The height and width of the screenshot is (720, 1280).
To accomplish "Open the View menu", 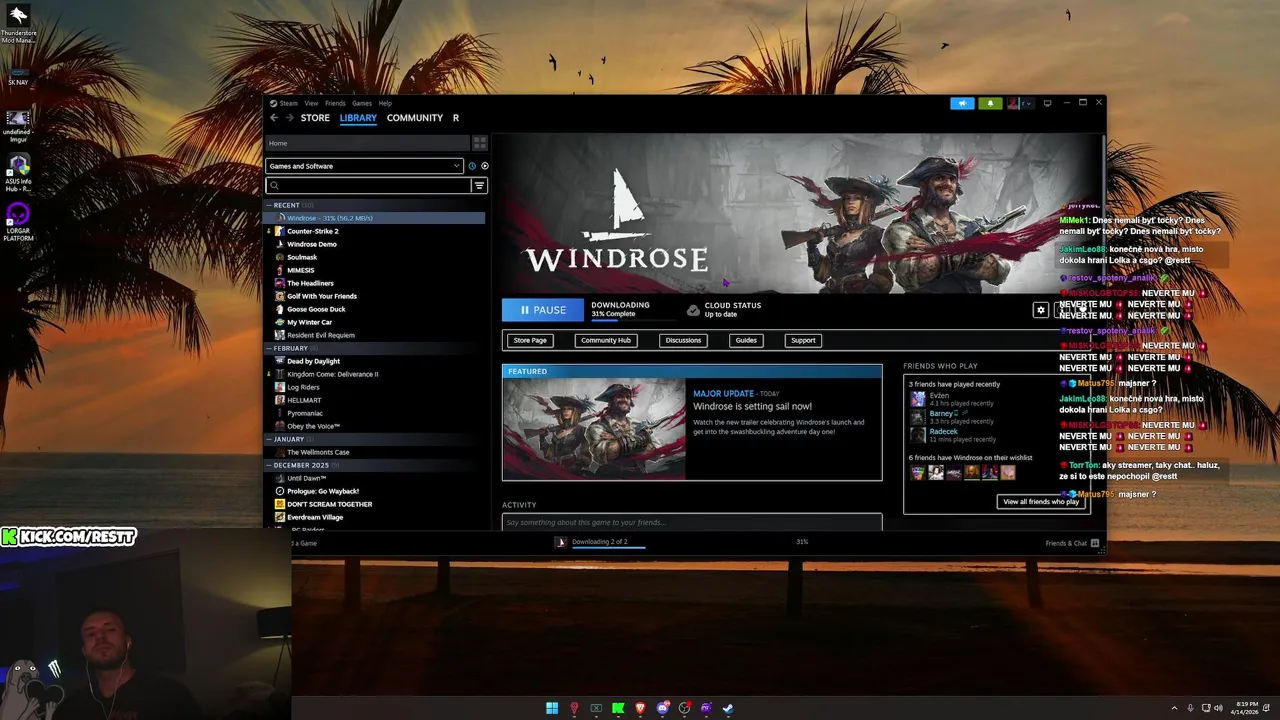I will pyautogui.click(x=311, y=103).
